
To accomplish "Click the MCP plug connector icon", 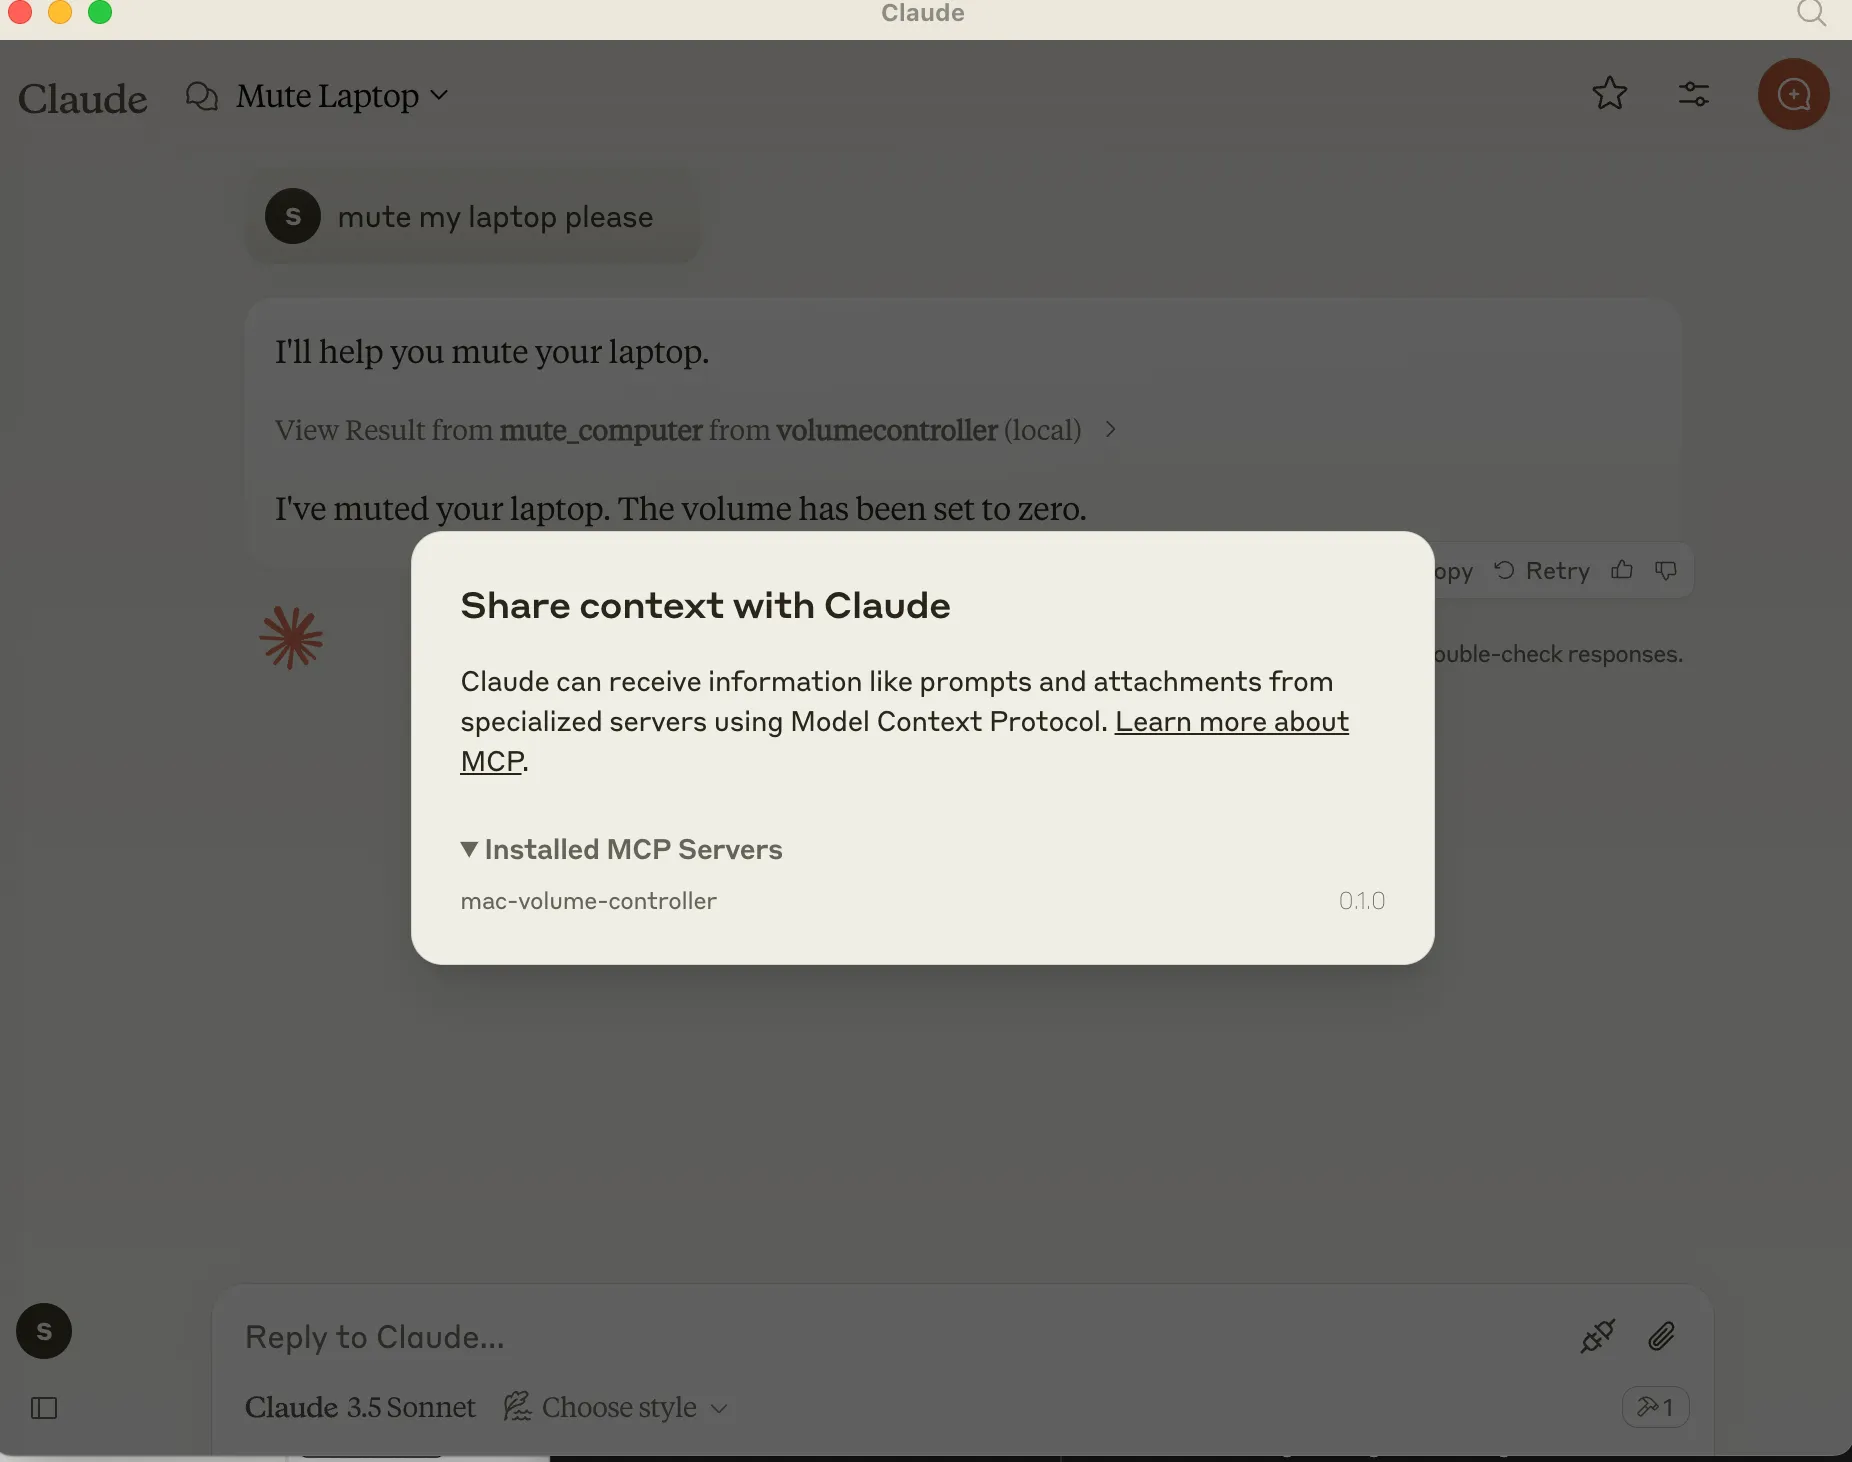I will (1597, 1336).
